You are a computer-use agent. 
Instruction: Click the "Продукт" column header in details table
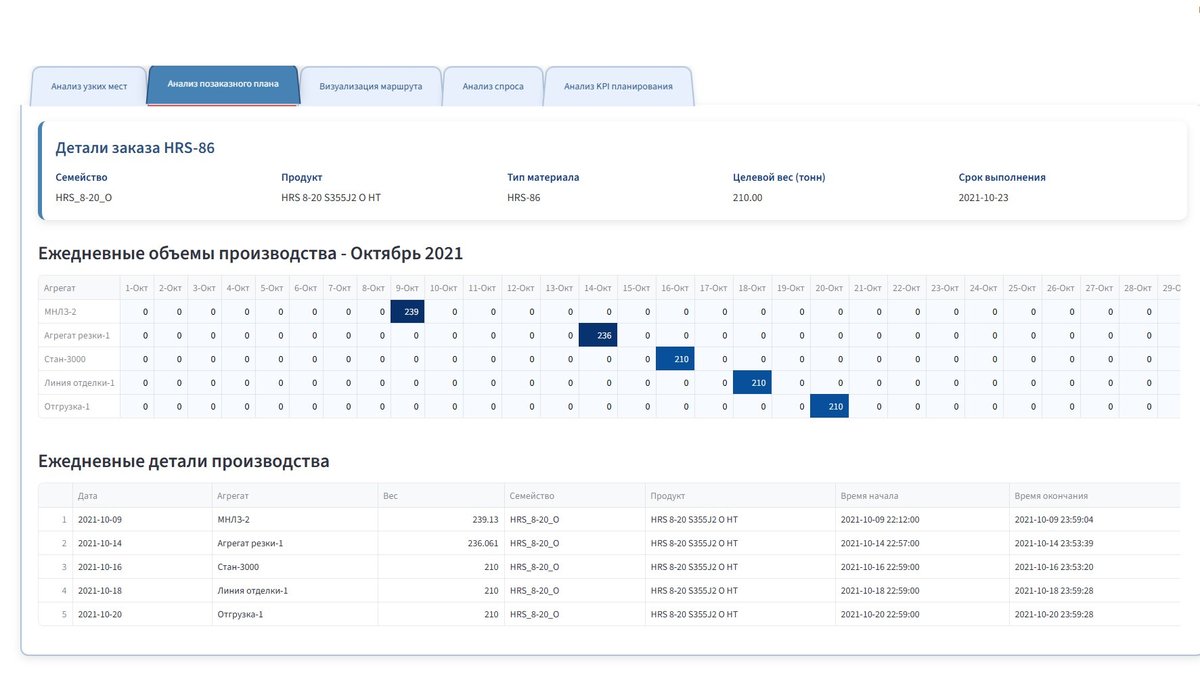point(741,495)
